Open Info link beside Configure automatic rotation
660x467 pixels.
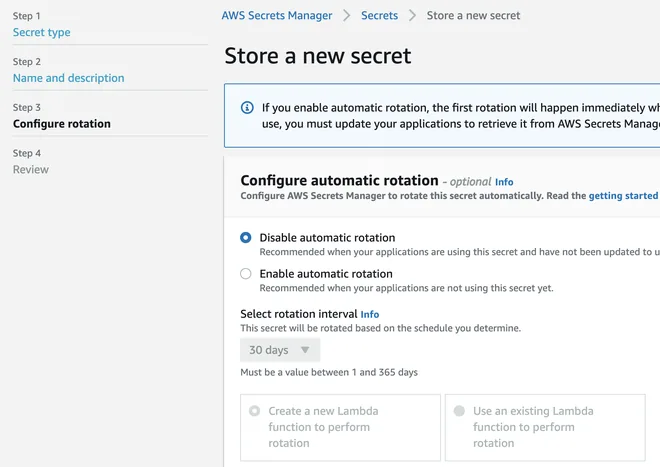tap(504, 182)
